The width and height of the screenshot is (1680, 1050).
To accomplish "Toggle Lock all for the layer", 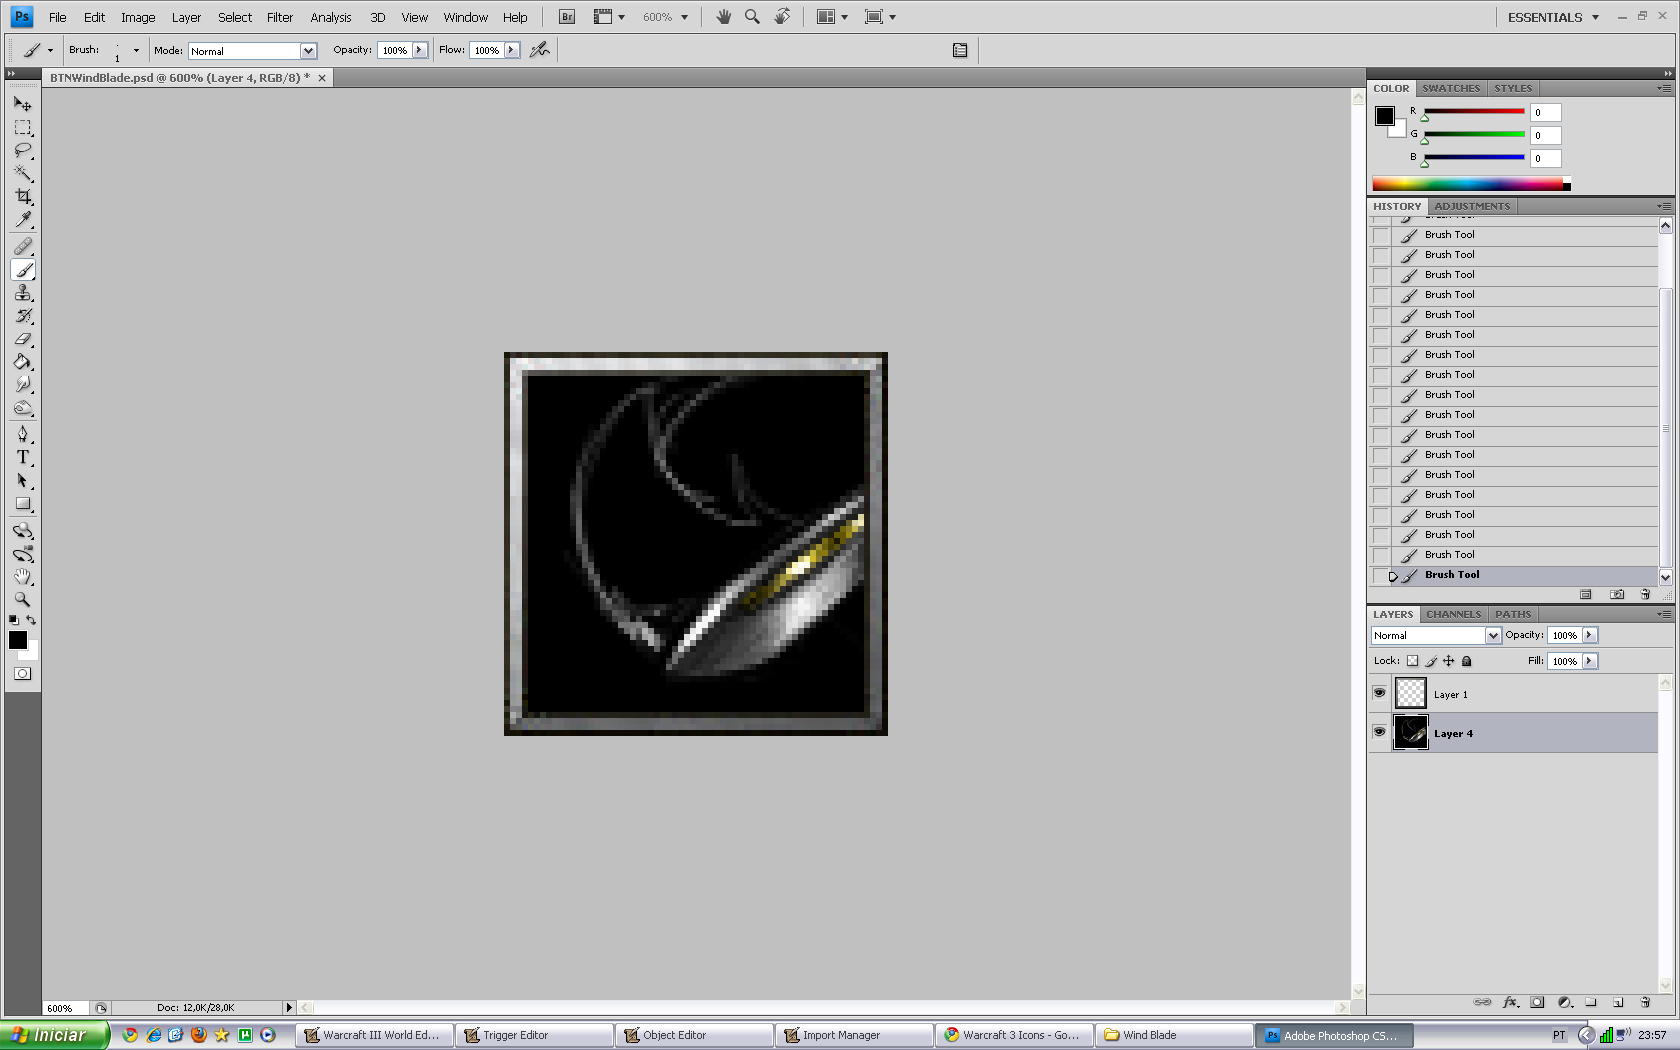I will 1467,661.
